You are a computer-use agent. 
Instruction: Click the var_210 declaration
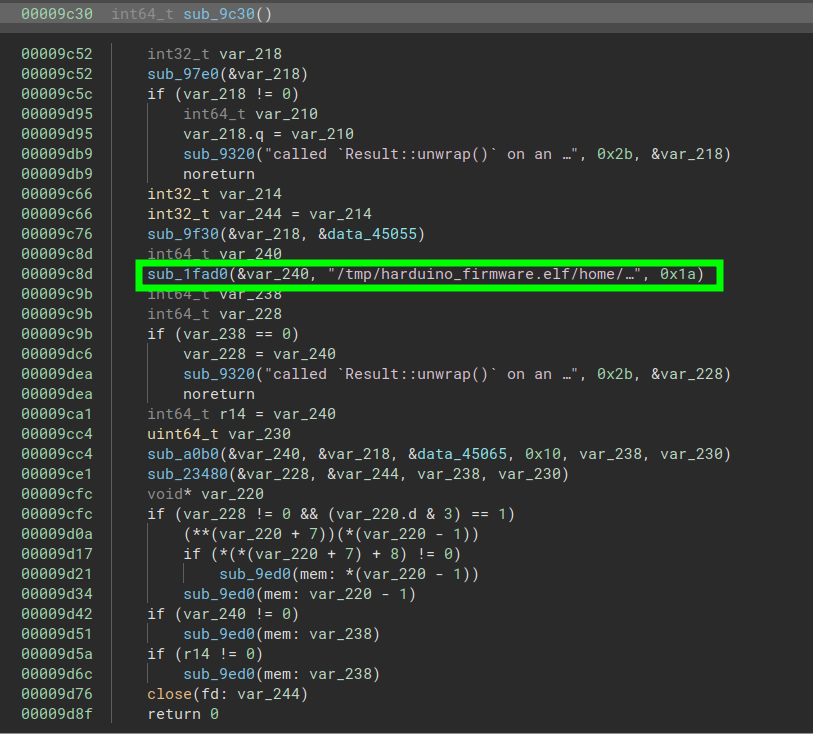tap(250, 114)
